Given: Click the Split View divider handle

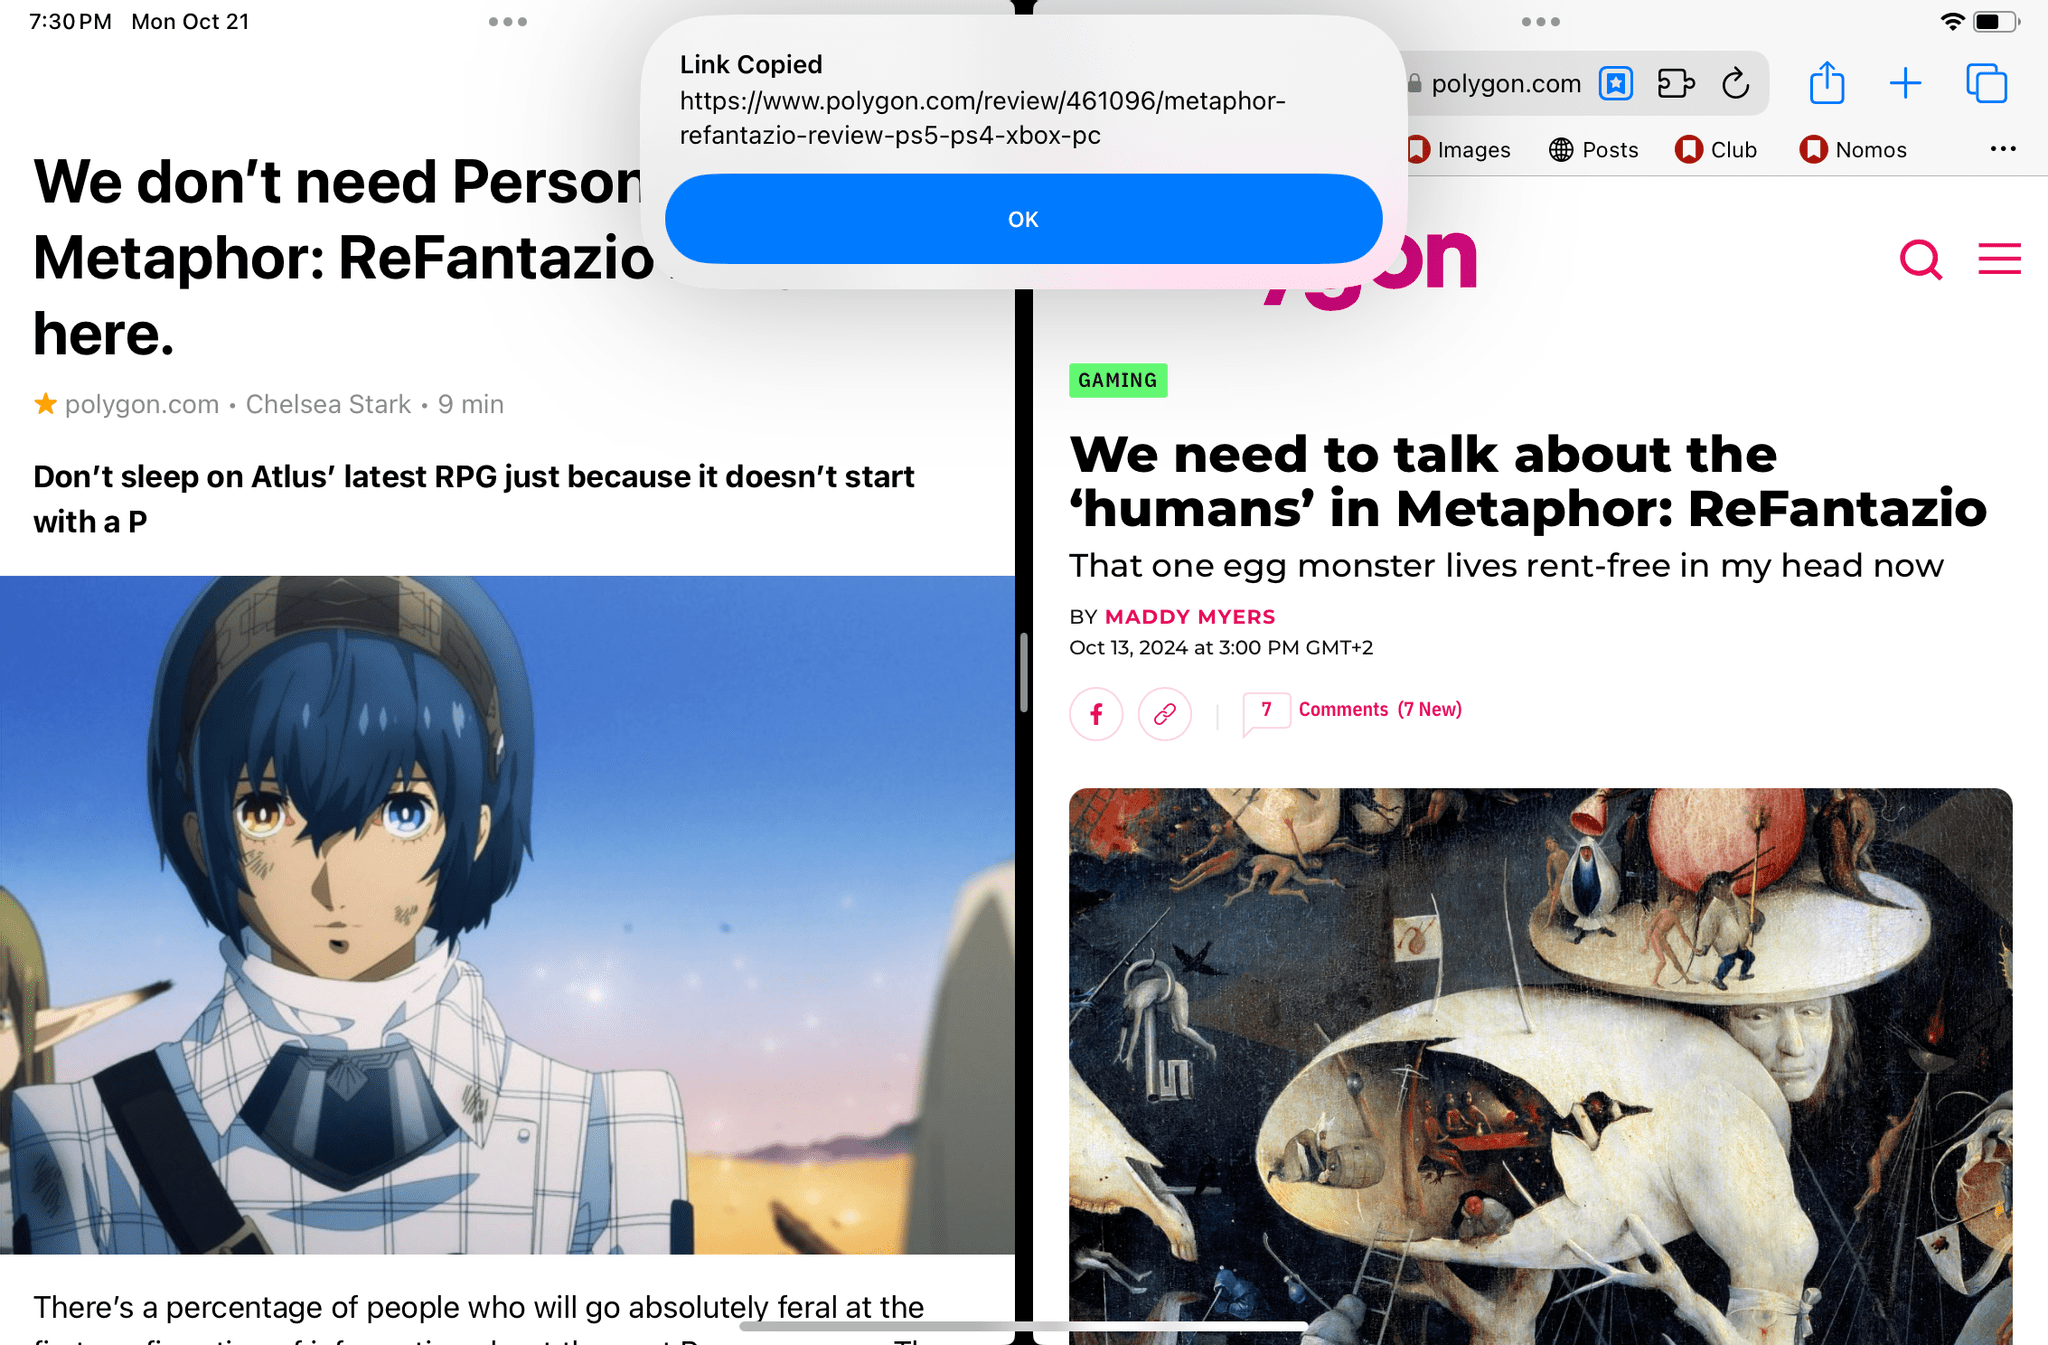Looking at the screenshot, I should pyautogui.click(x=1024, y=672).
